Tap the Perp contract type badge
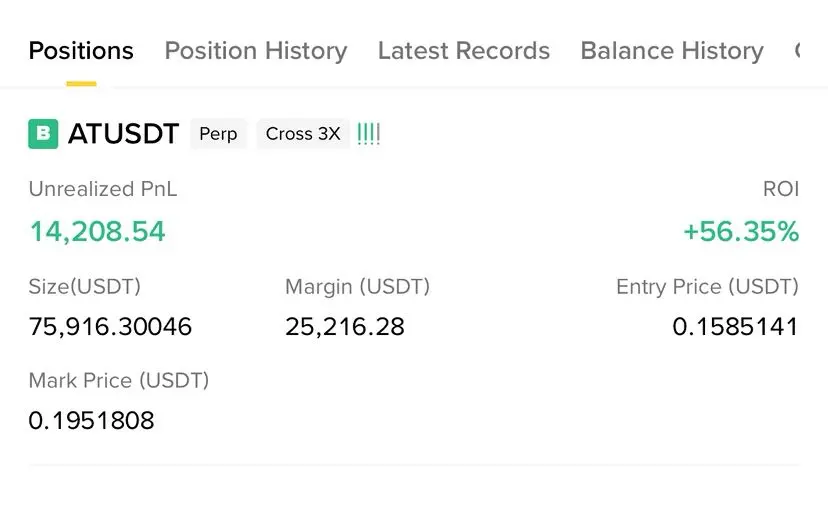 click(218, 134)
